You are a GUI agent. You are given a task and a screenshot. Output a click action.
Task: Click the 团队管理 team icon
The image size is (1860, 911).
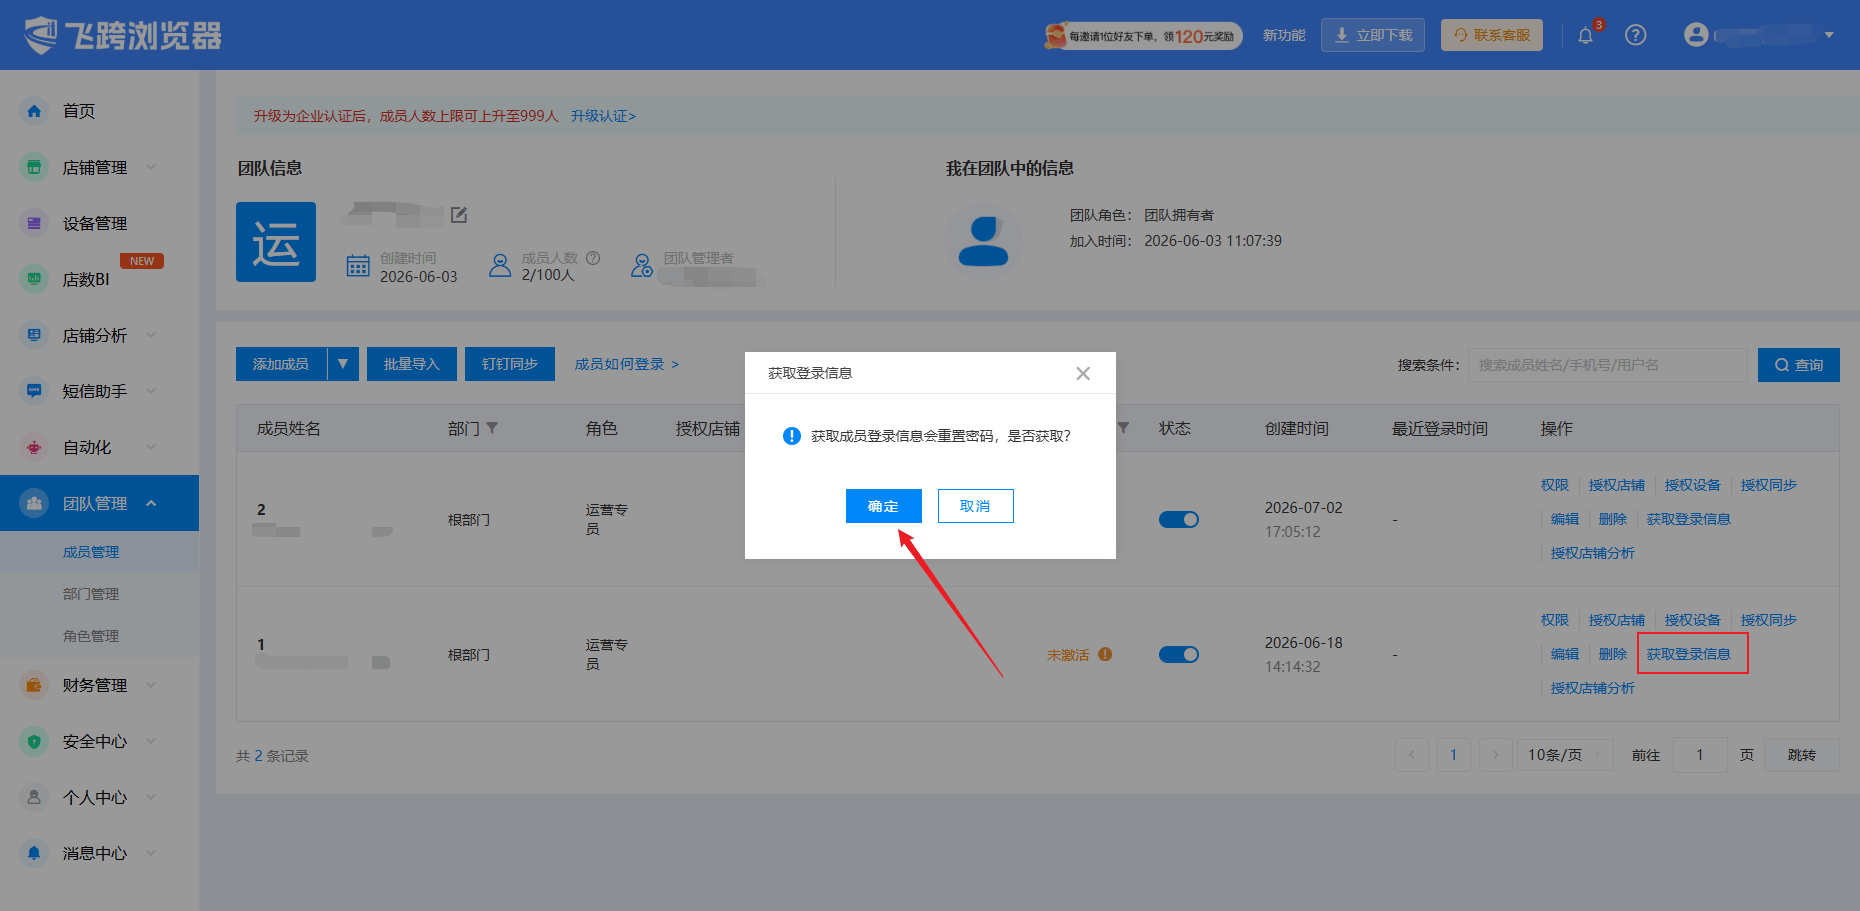[x=34, y=503]
